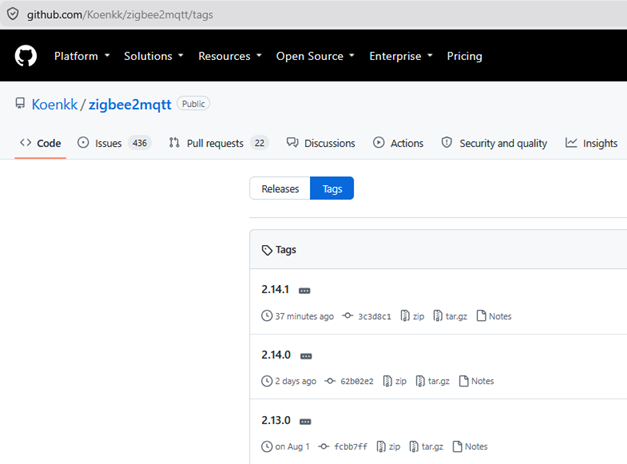Image resolution: width=627 pixels, height=464 pixels.
Task: Switch to the Insights tab
Action: tap(591, 143)
